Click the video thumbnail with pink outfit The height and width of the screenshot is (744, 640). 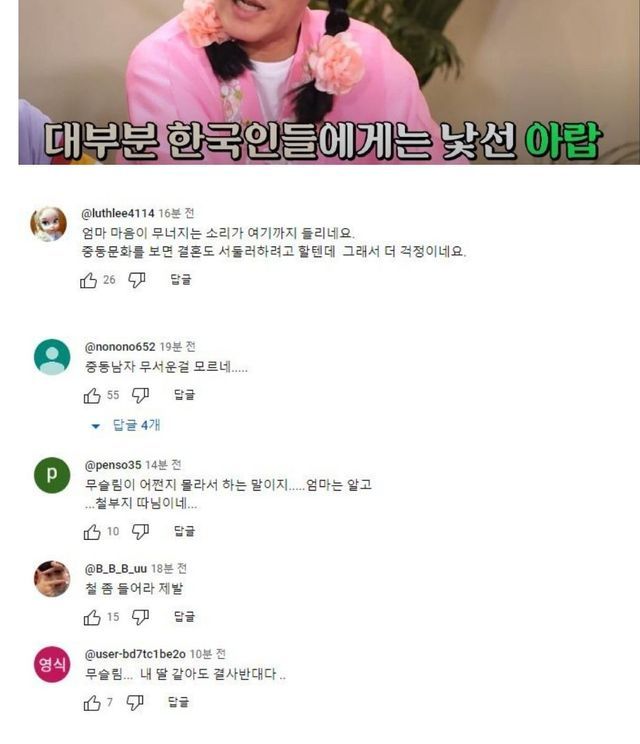(x=329, y=82)
